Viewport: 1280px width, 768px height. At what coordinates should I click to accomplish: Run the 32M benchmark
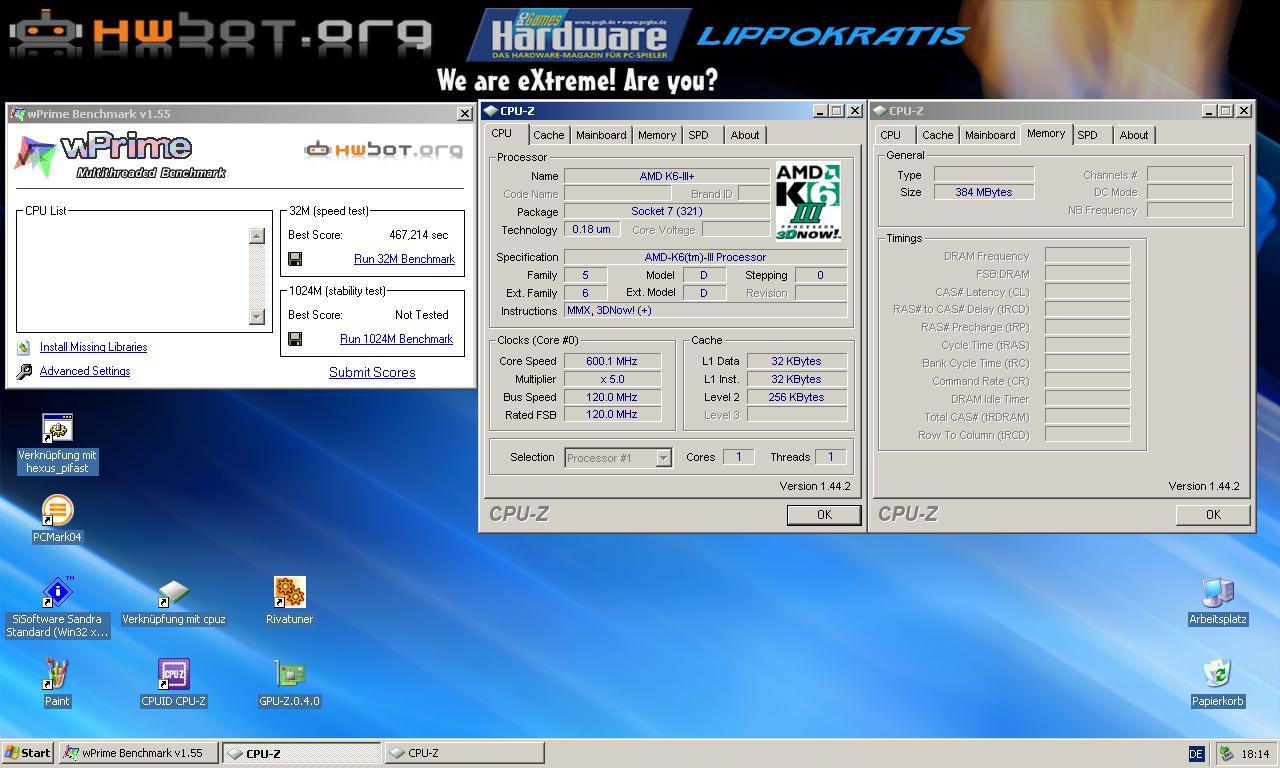coord(404,259)
